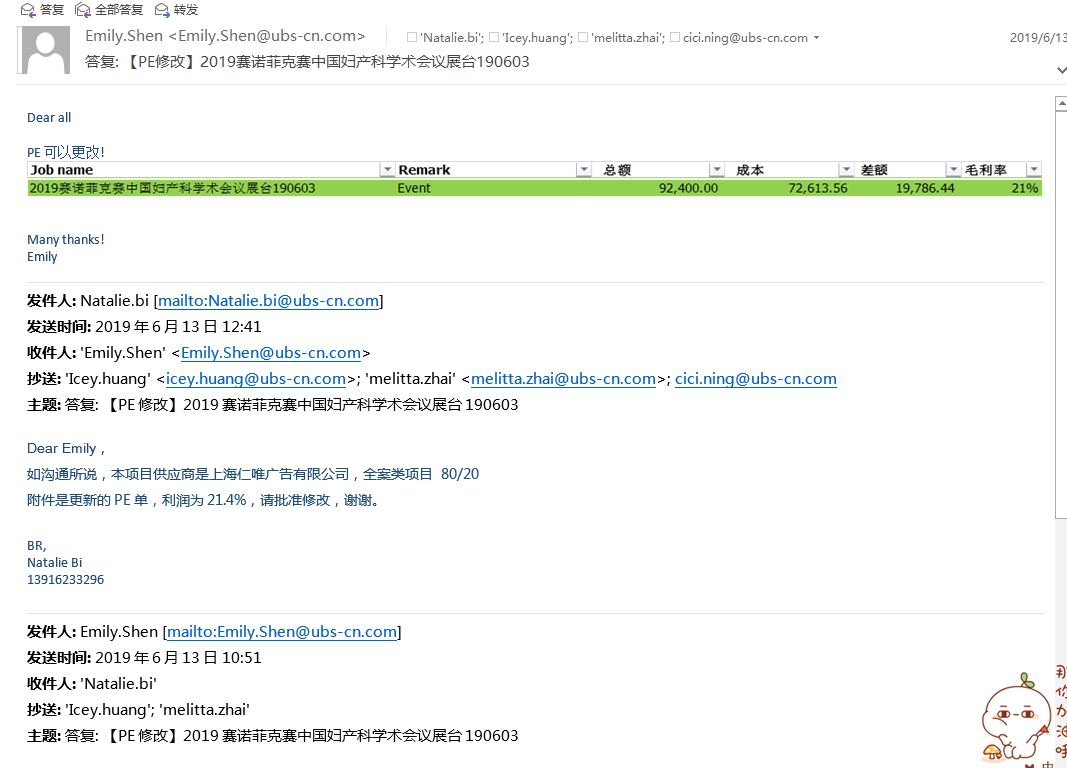Expand the recipients list arrow

point(817,38)
